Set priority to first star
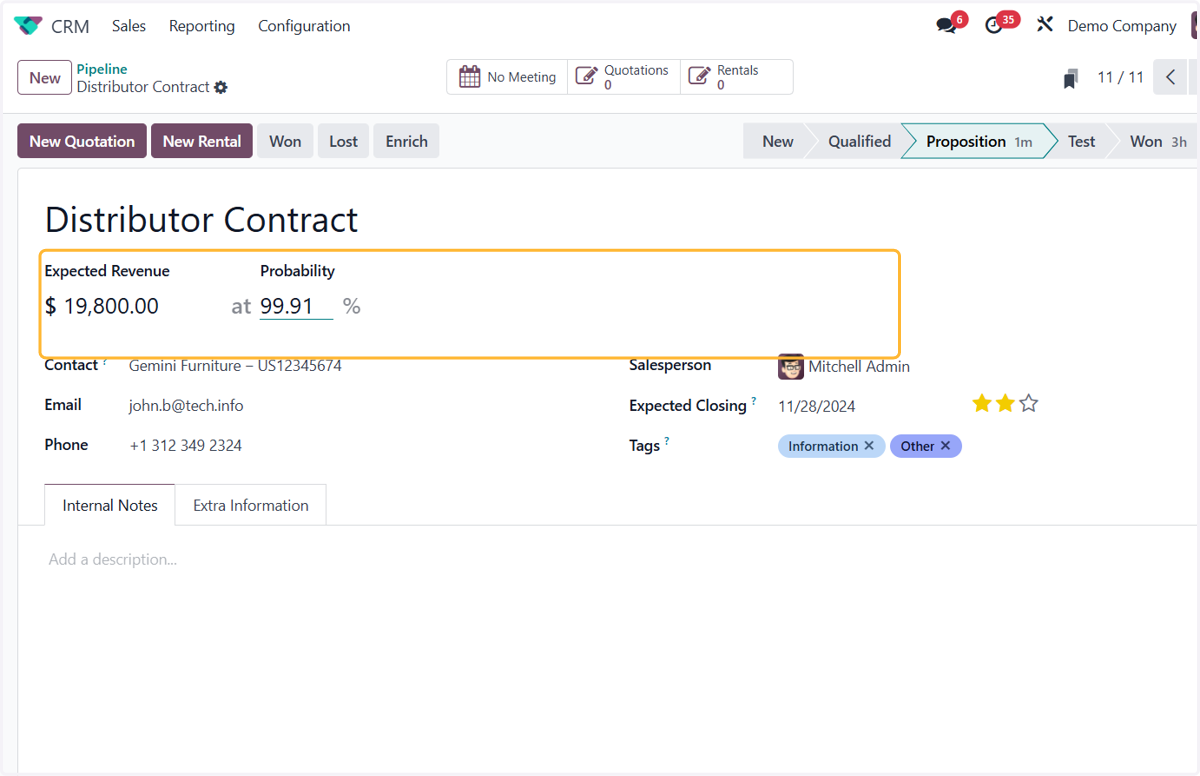Screen dimensions: 1200x776 coord(982,403)
